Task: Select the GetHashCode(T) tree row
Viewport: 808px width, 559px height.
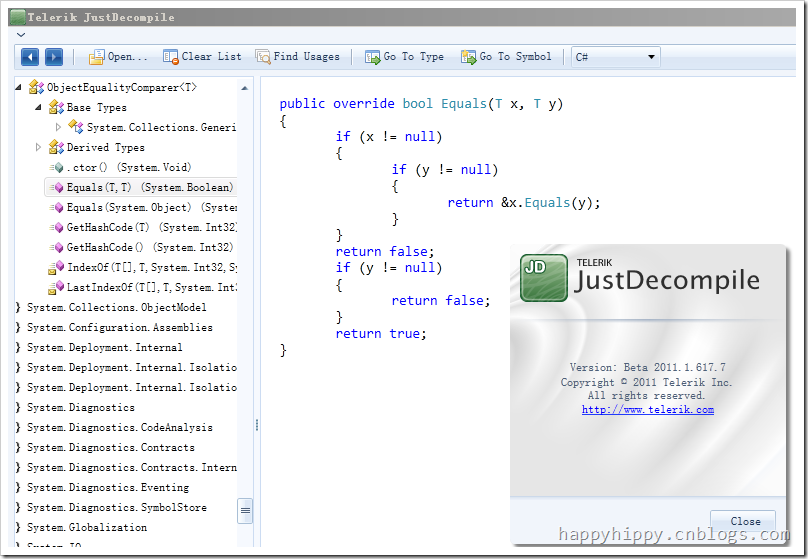Action: [141, 228]
